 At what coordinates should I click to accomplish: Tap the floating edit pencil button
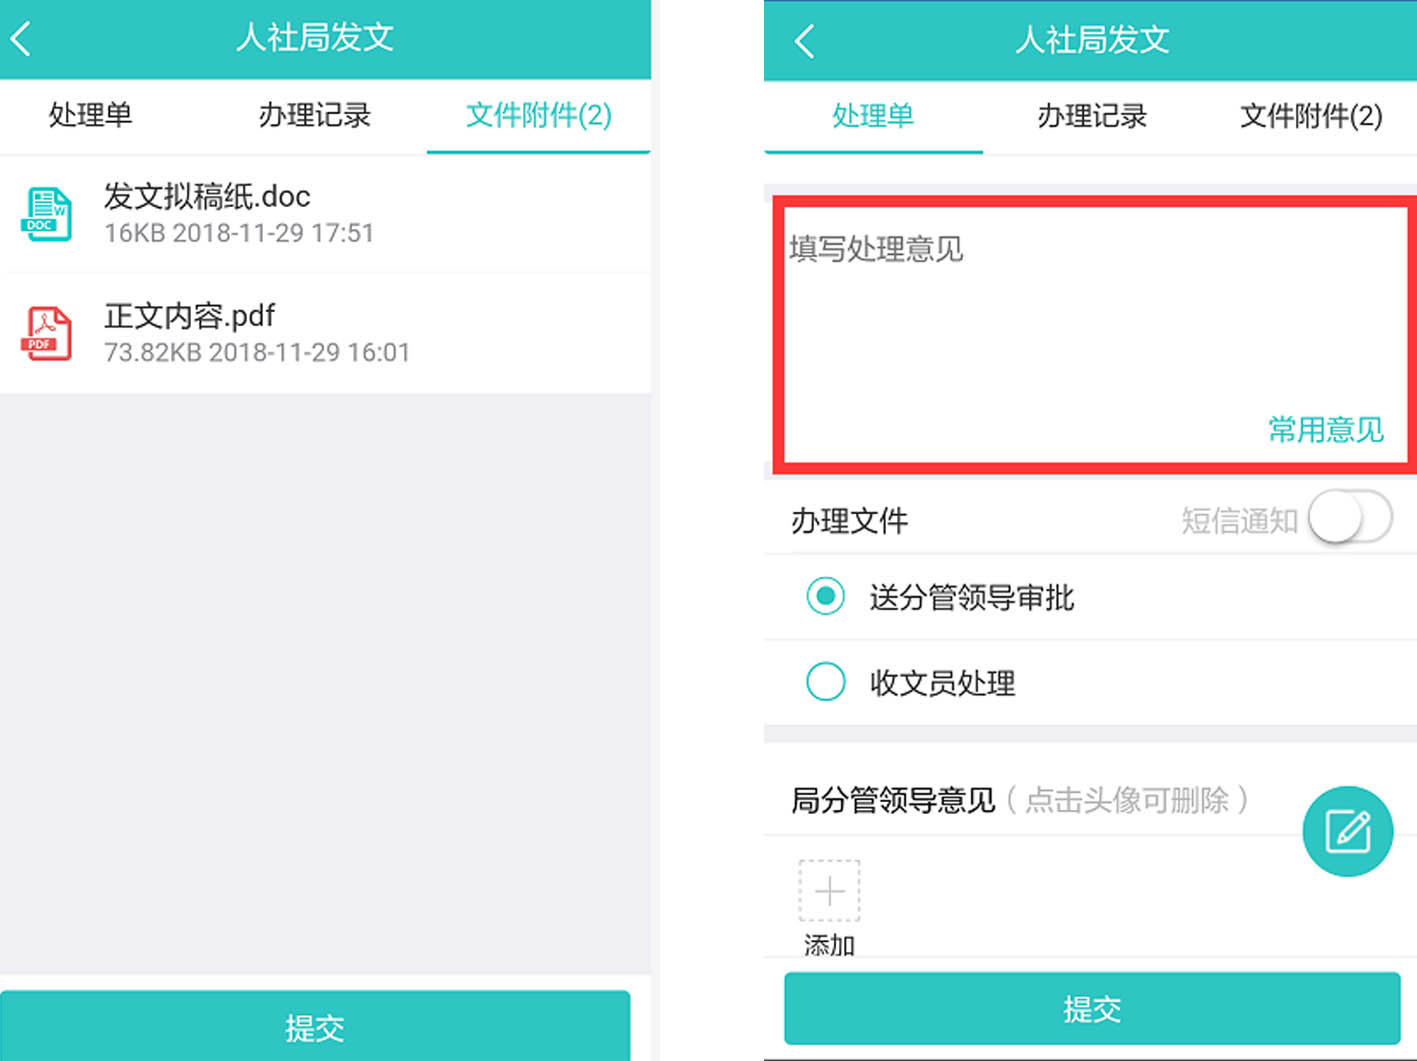[x=1347, y=831]
